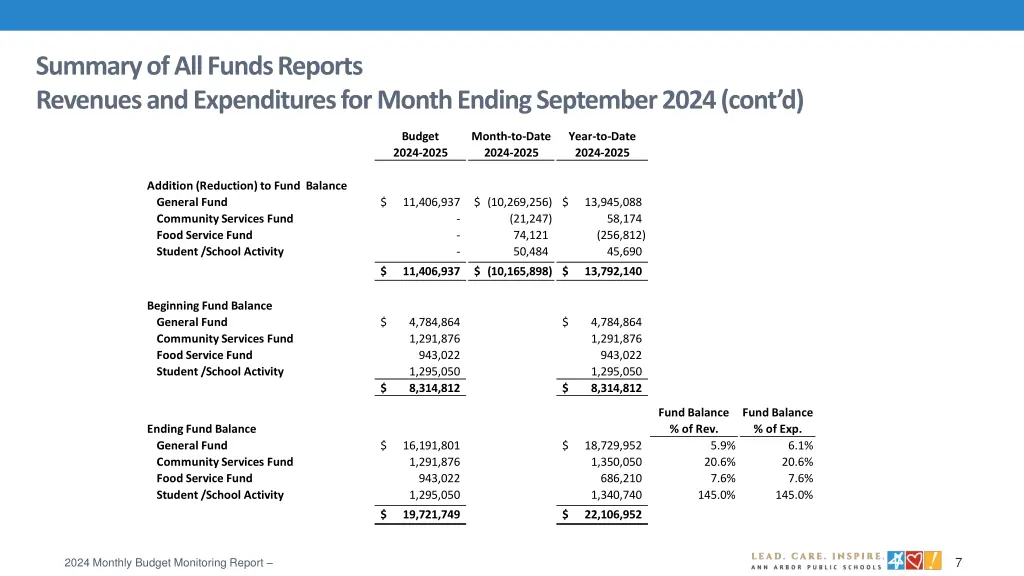Click "4,784,864" in the Budget column
1024x576 pixels.
click(x=434, y=322)
